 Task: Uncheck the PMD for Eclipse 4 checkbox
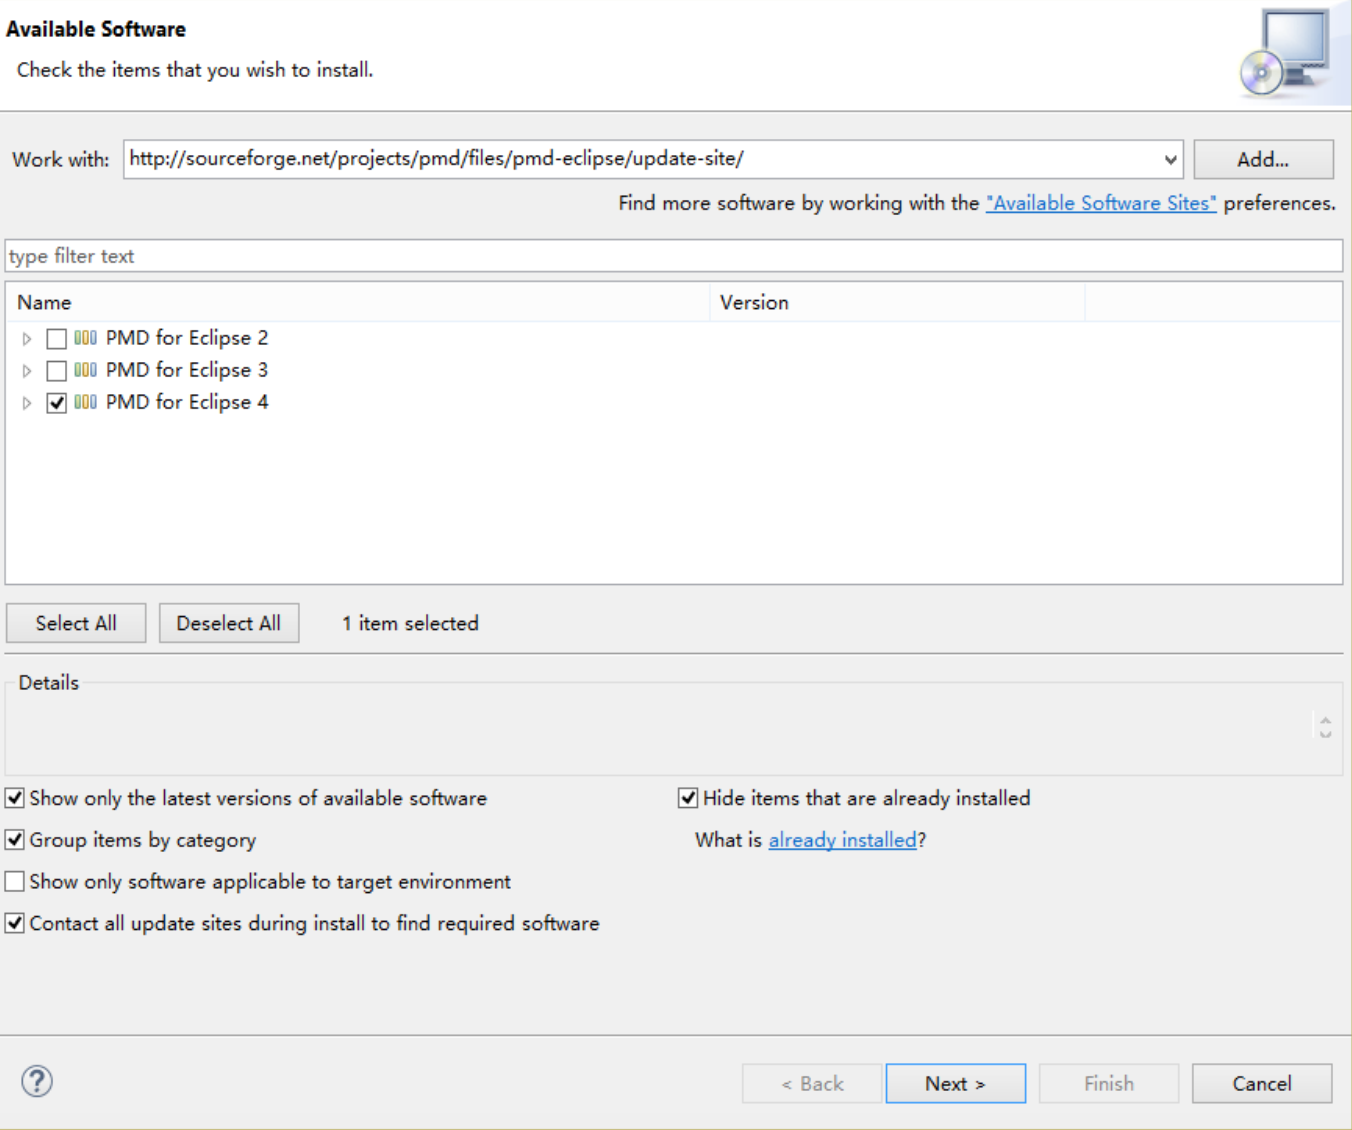pyautogui.click(x=57, y=403)
